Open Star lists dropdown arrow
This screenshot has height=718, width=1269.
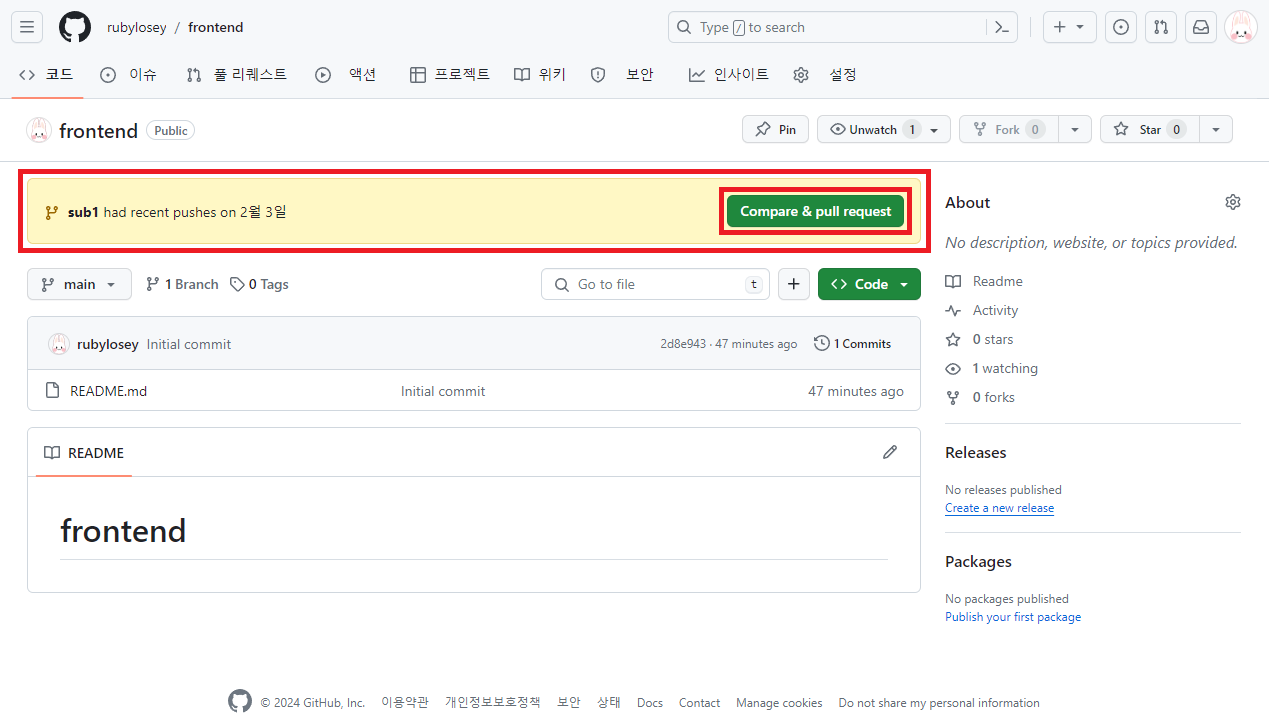coord(1216,130)
